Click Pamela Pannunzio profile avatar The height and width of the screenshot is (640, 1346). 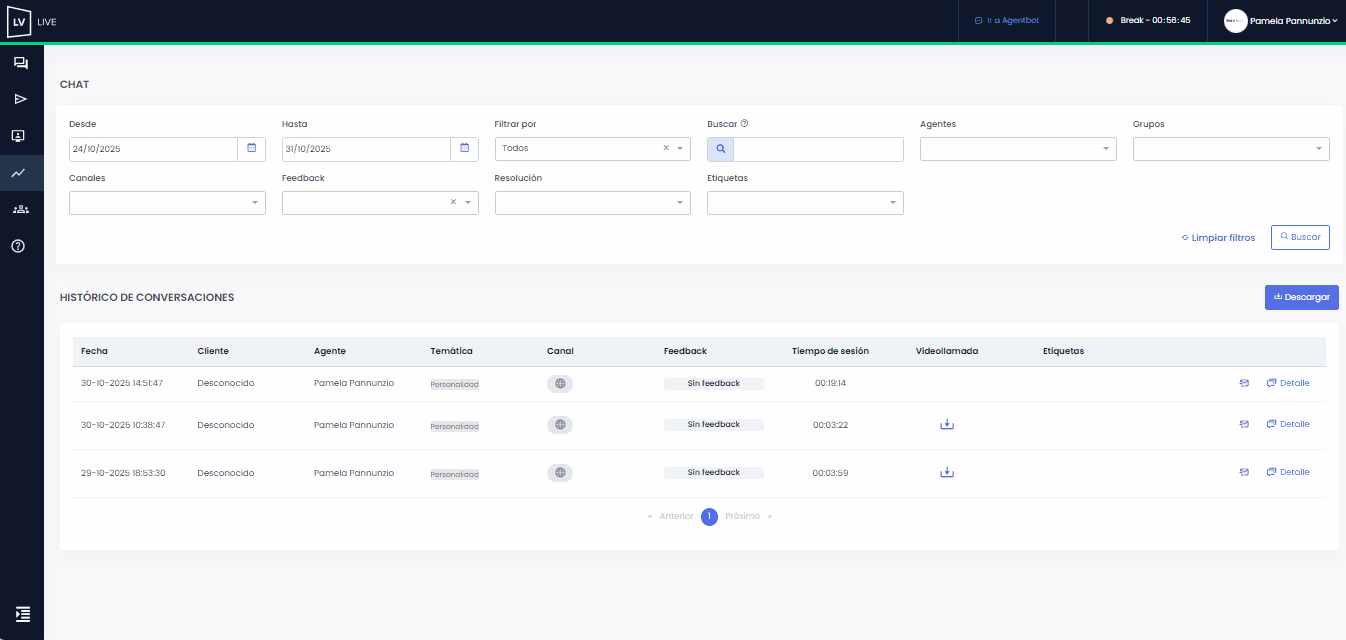point(1235,20)
